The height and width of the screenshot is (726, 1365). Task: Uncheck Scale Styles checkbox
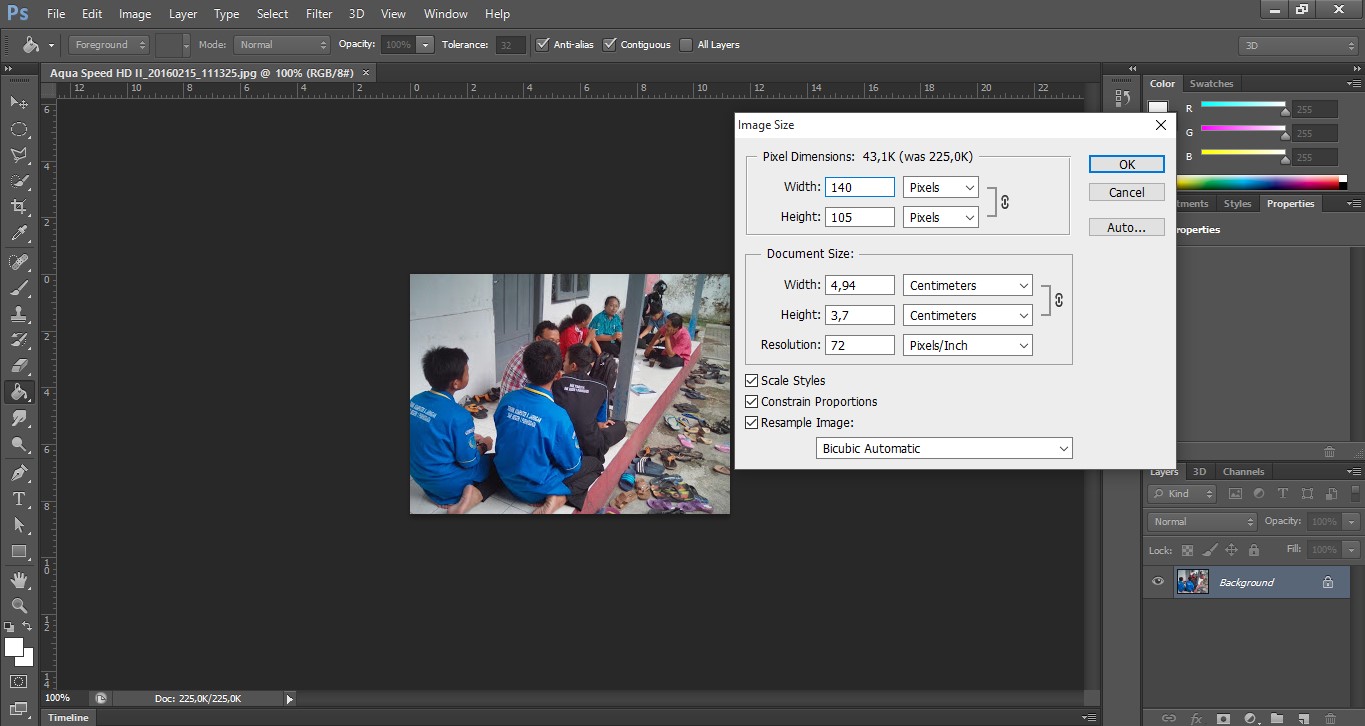tap(752, 381)
